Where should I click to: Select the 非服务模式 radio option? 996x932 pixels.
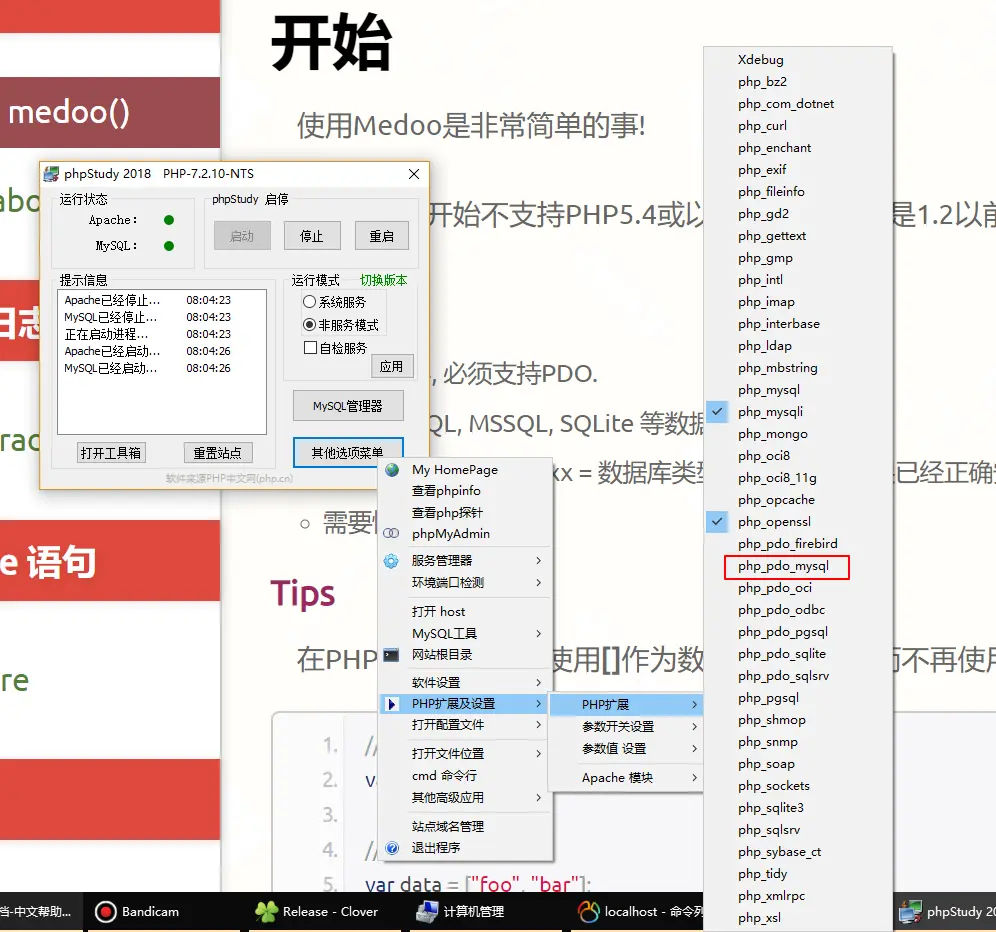(x=309, y=325)
